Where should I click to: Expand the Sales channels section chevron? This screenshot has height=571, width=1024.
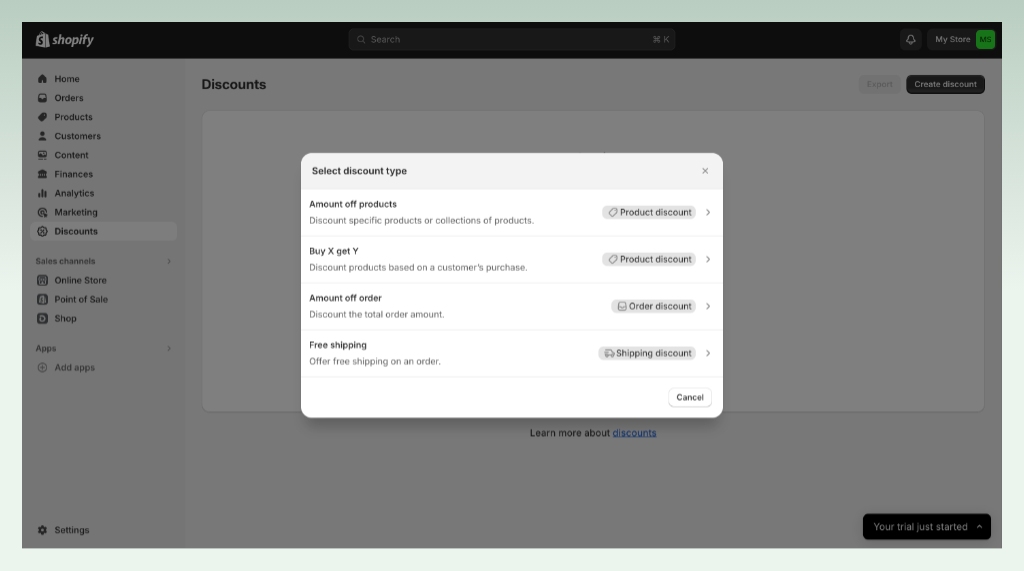tap(169, 261)
